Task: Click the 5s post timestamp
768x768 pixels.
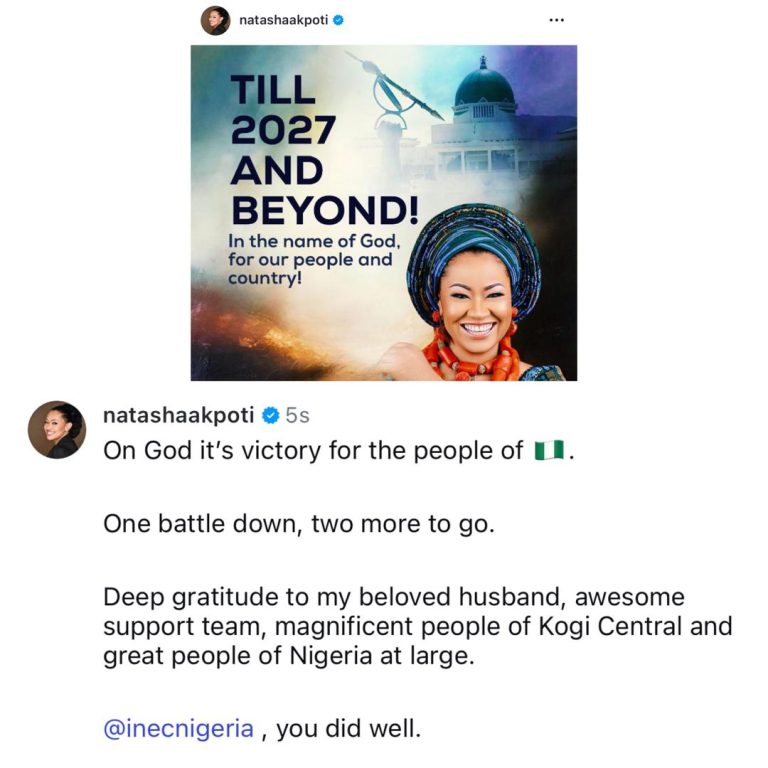Action: (297, 415)
